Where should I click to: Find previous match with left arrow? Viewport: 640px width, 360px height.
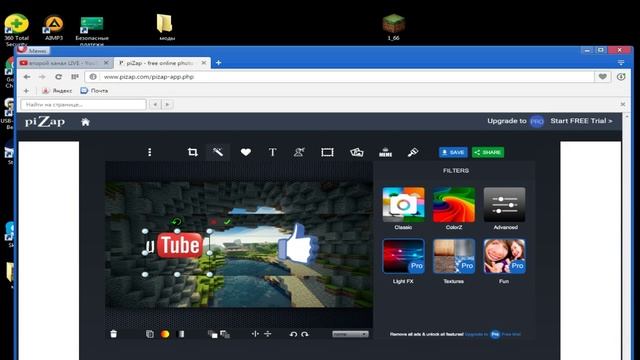[155, 104]
